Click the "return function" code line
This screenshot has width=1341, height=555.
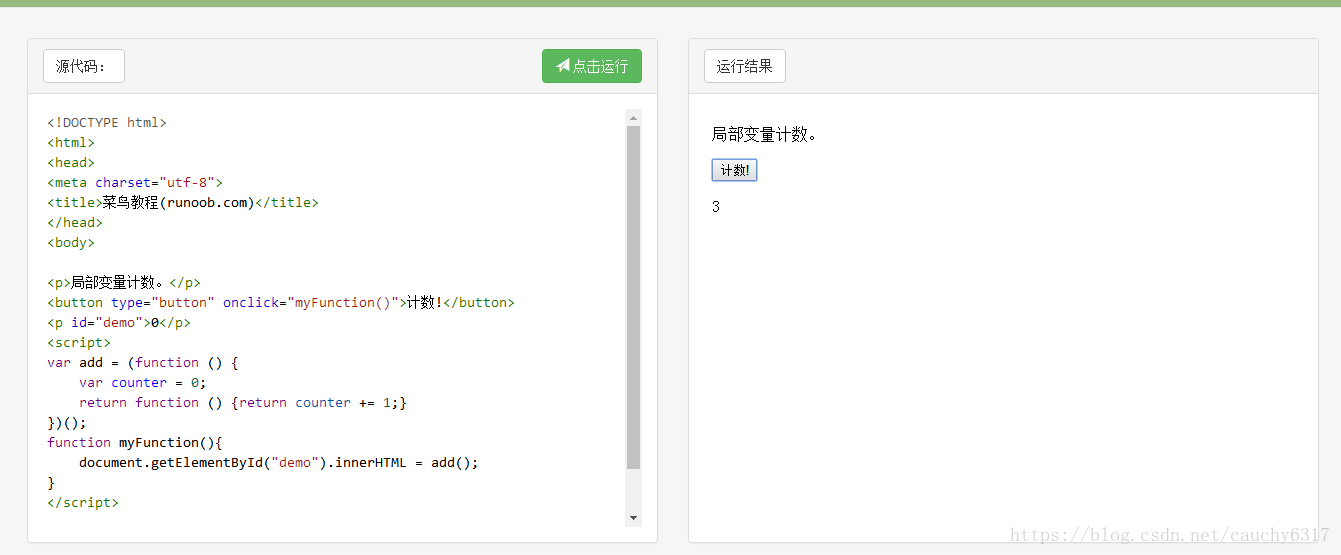pos(243,403)
